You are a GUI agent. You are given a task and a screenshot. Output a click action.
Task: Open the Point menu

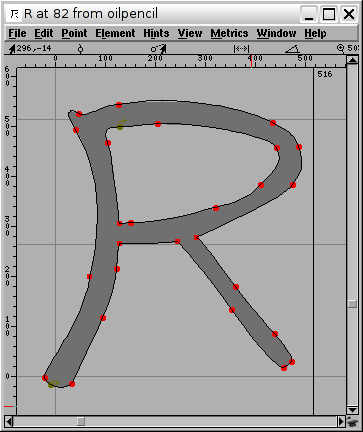pyautogui.click(x=74, y=33)
